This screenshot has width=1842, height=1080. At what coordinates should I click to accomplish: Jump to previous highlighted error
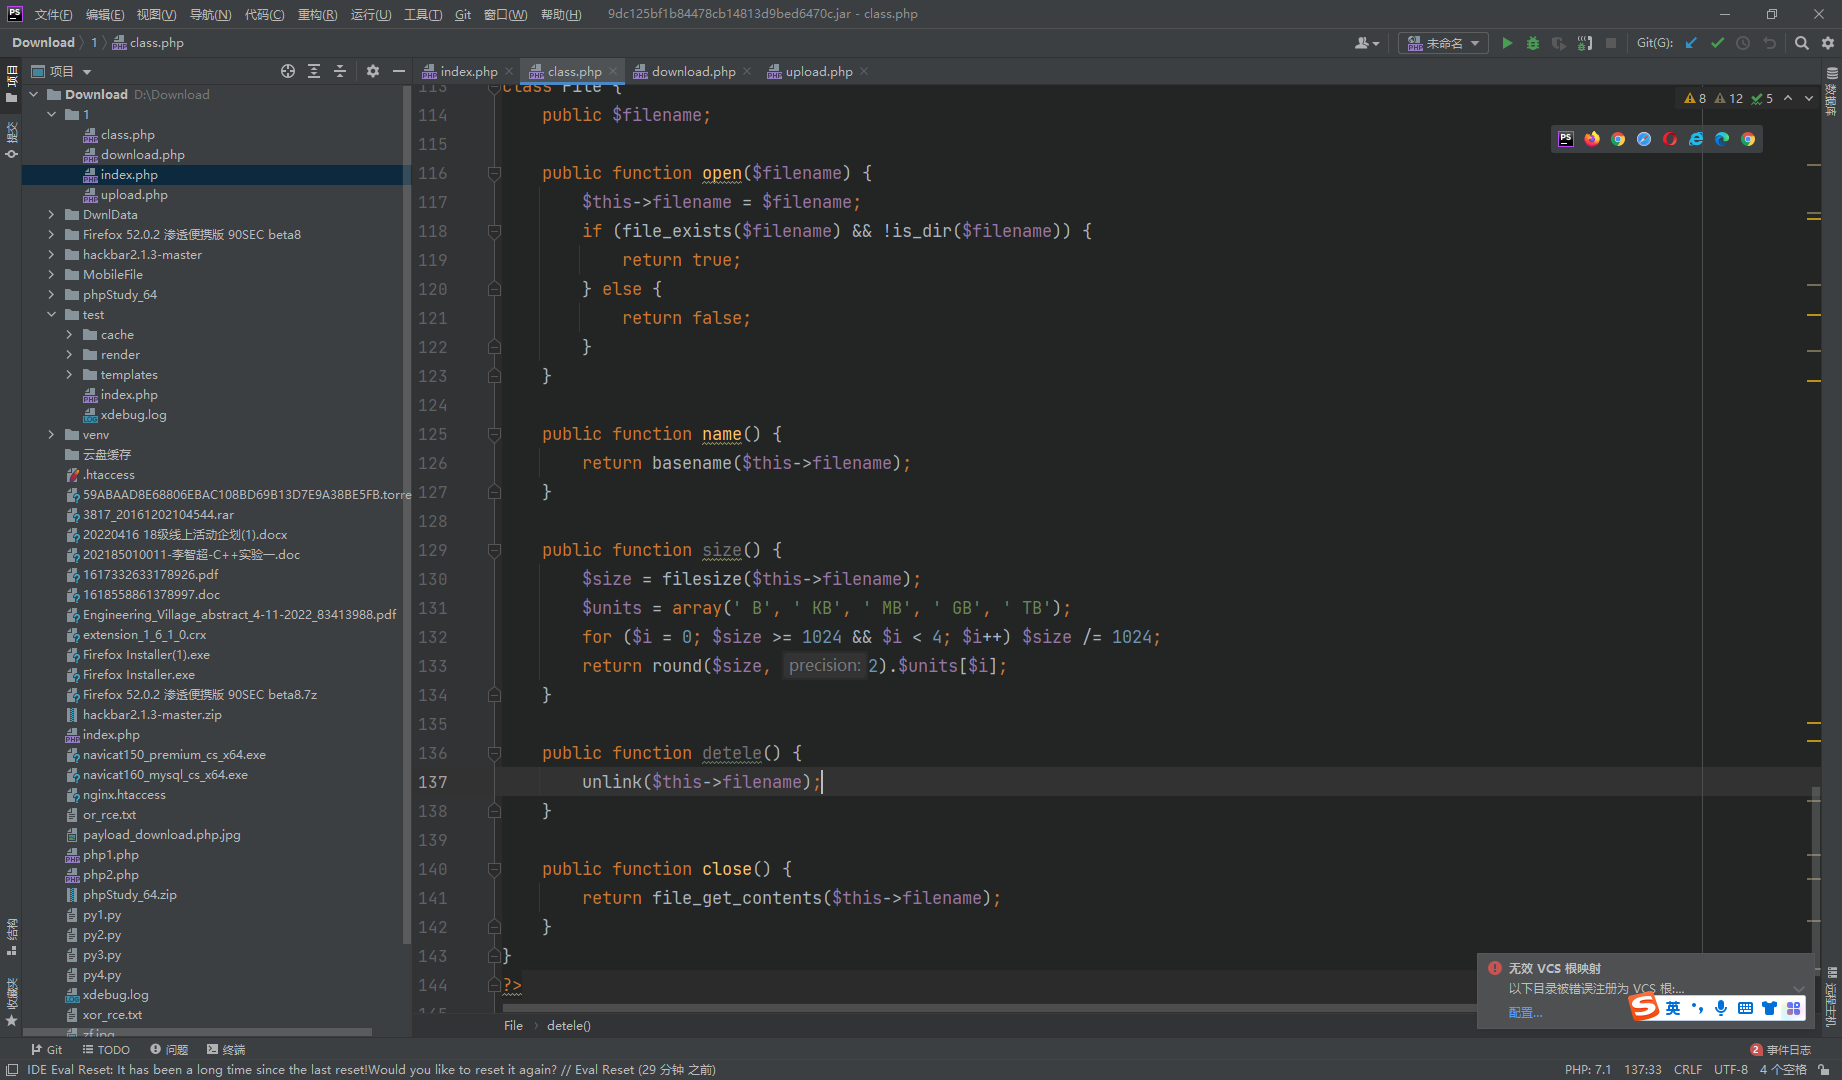click(1788, 98)
